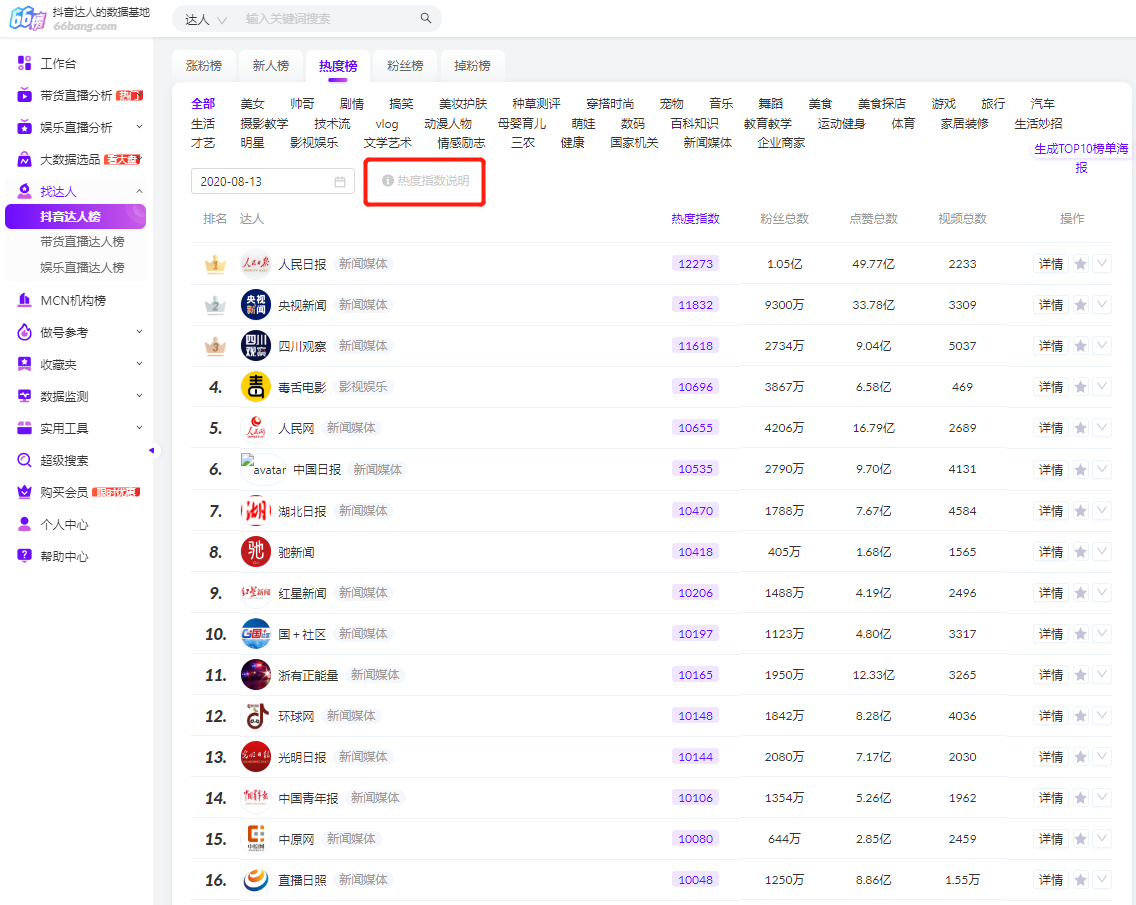Viewport: 1136px width, 905px height.
Task: Click the sidebar collapse arrow
Action: [x=152, y=451]
